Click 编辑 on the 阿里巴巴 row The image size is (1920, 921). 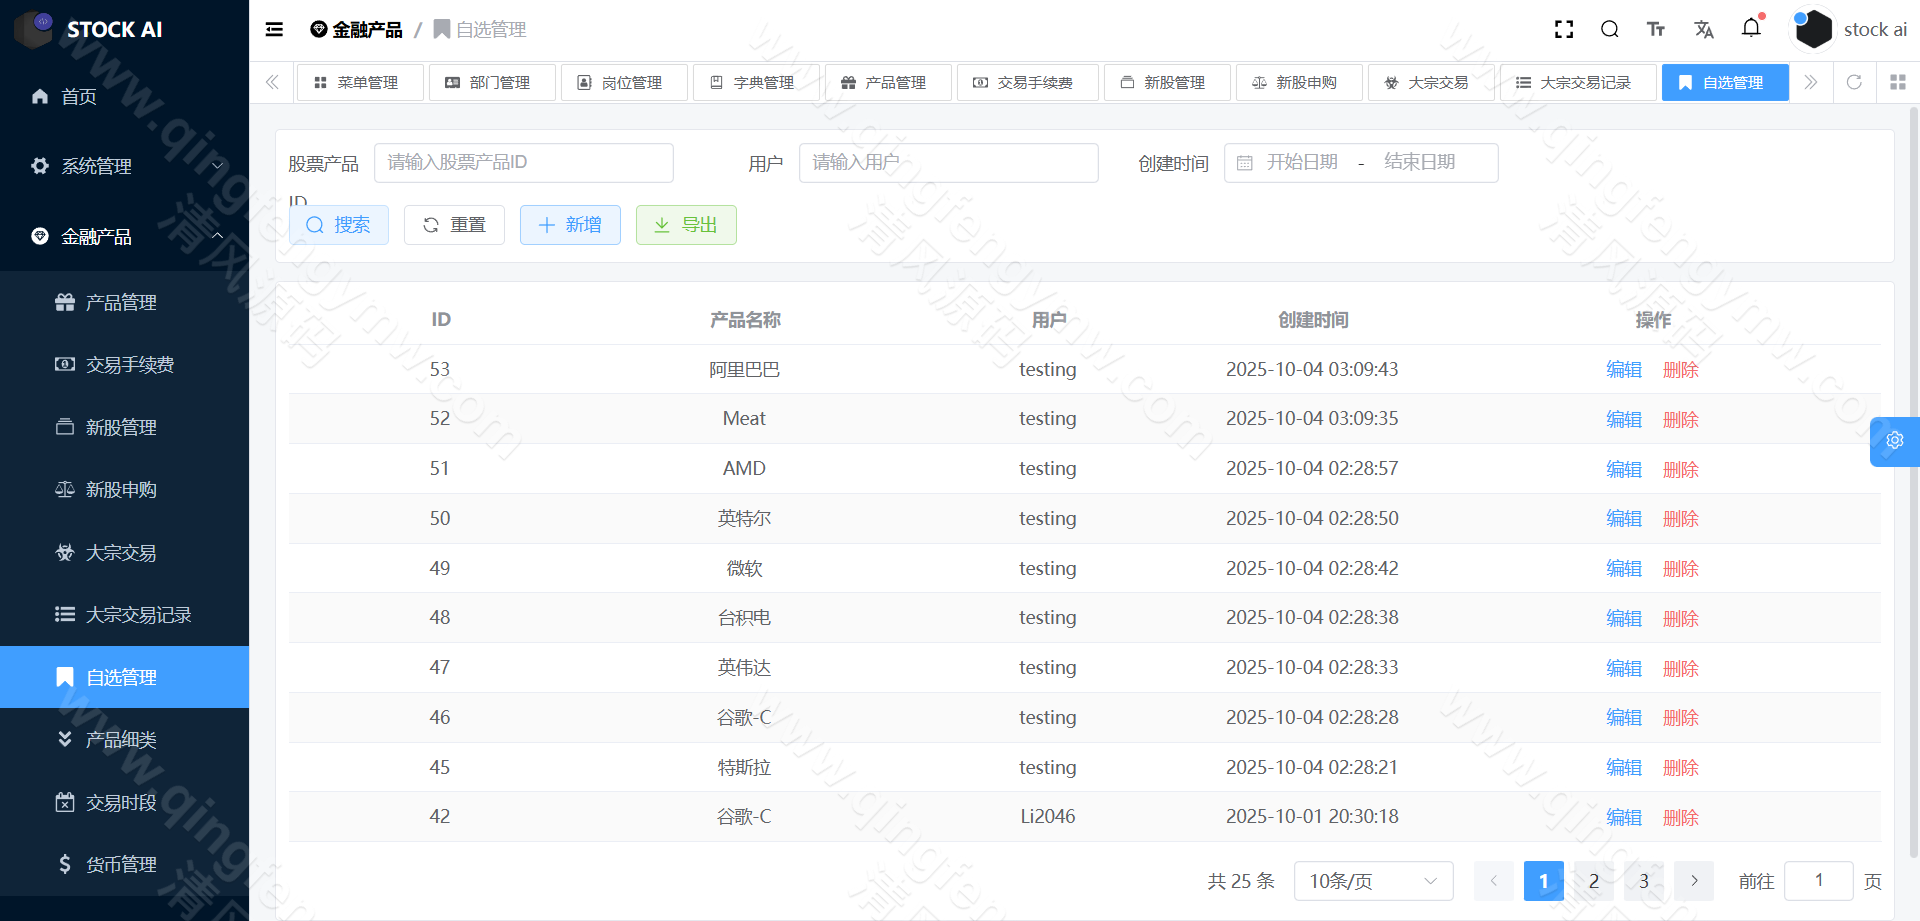1623,369
